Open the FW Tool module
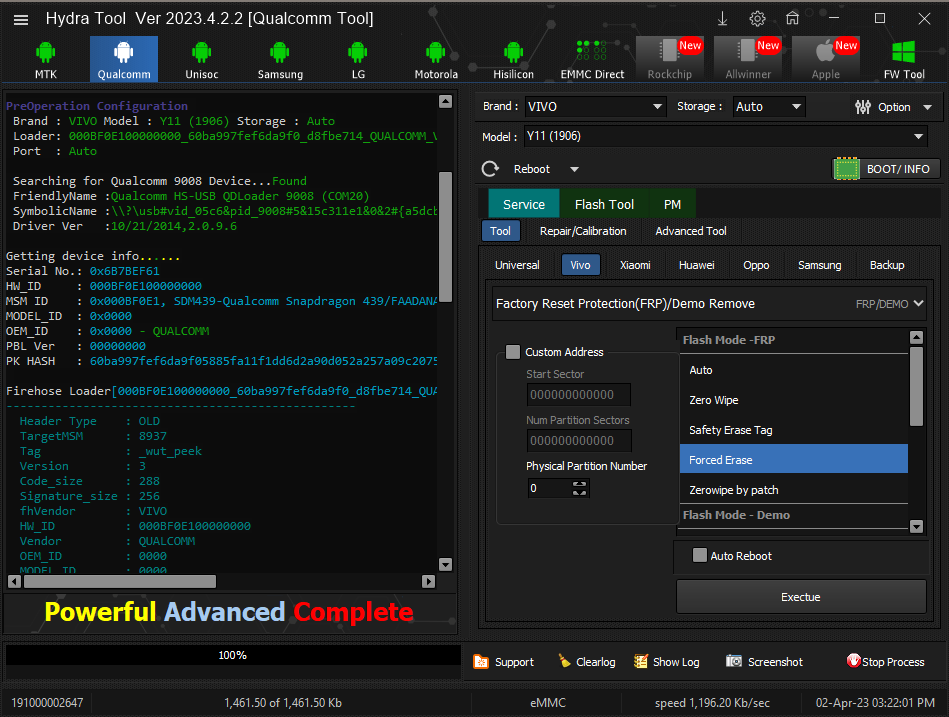 (x=904, y=59)
